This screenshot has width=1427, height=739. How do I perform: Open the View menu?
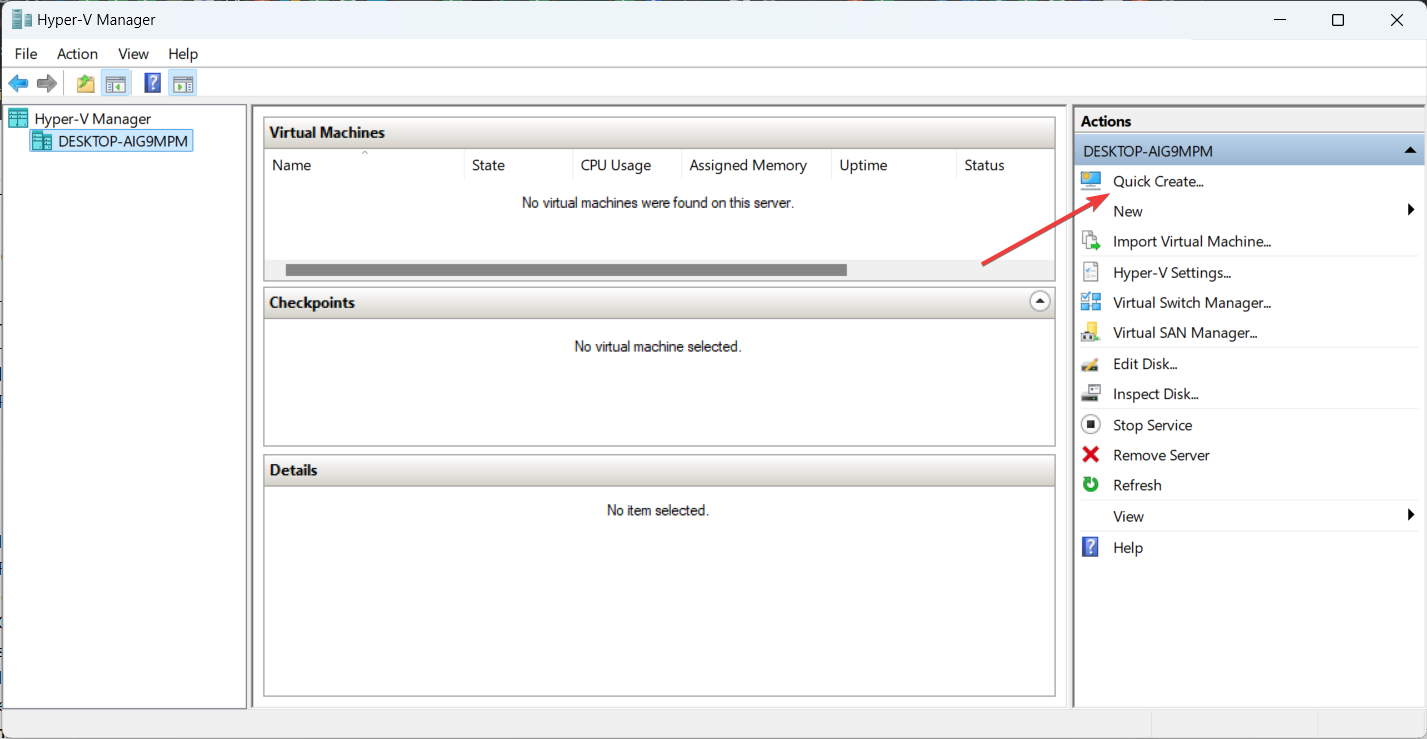133,54
